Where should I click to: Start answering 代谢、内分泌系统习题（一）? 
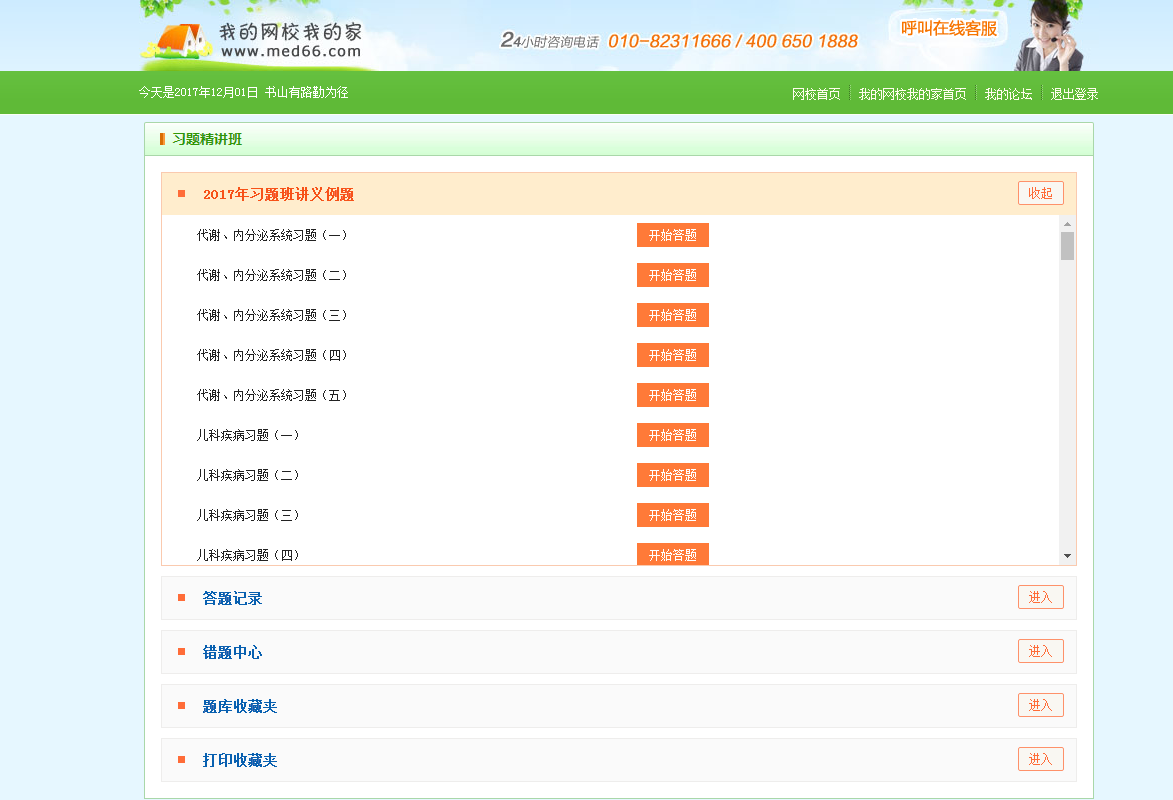[x=672, y=235]
